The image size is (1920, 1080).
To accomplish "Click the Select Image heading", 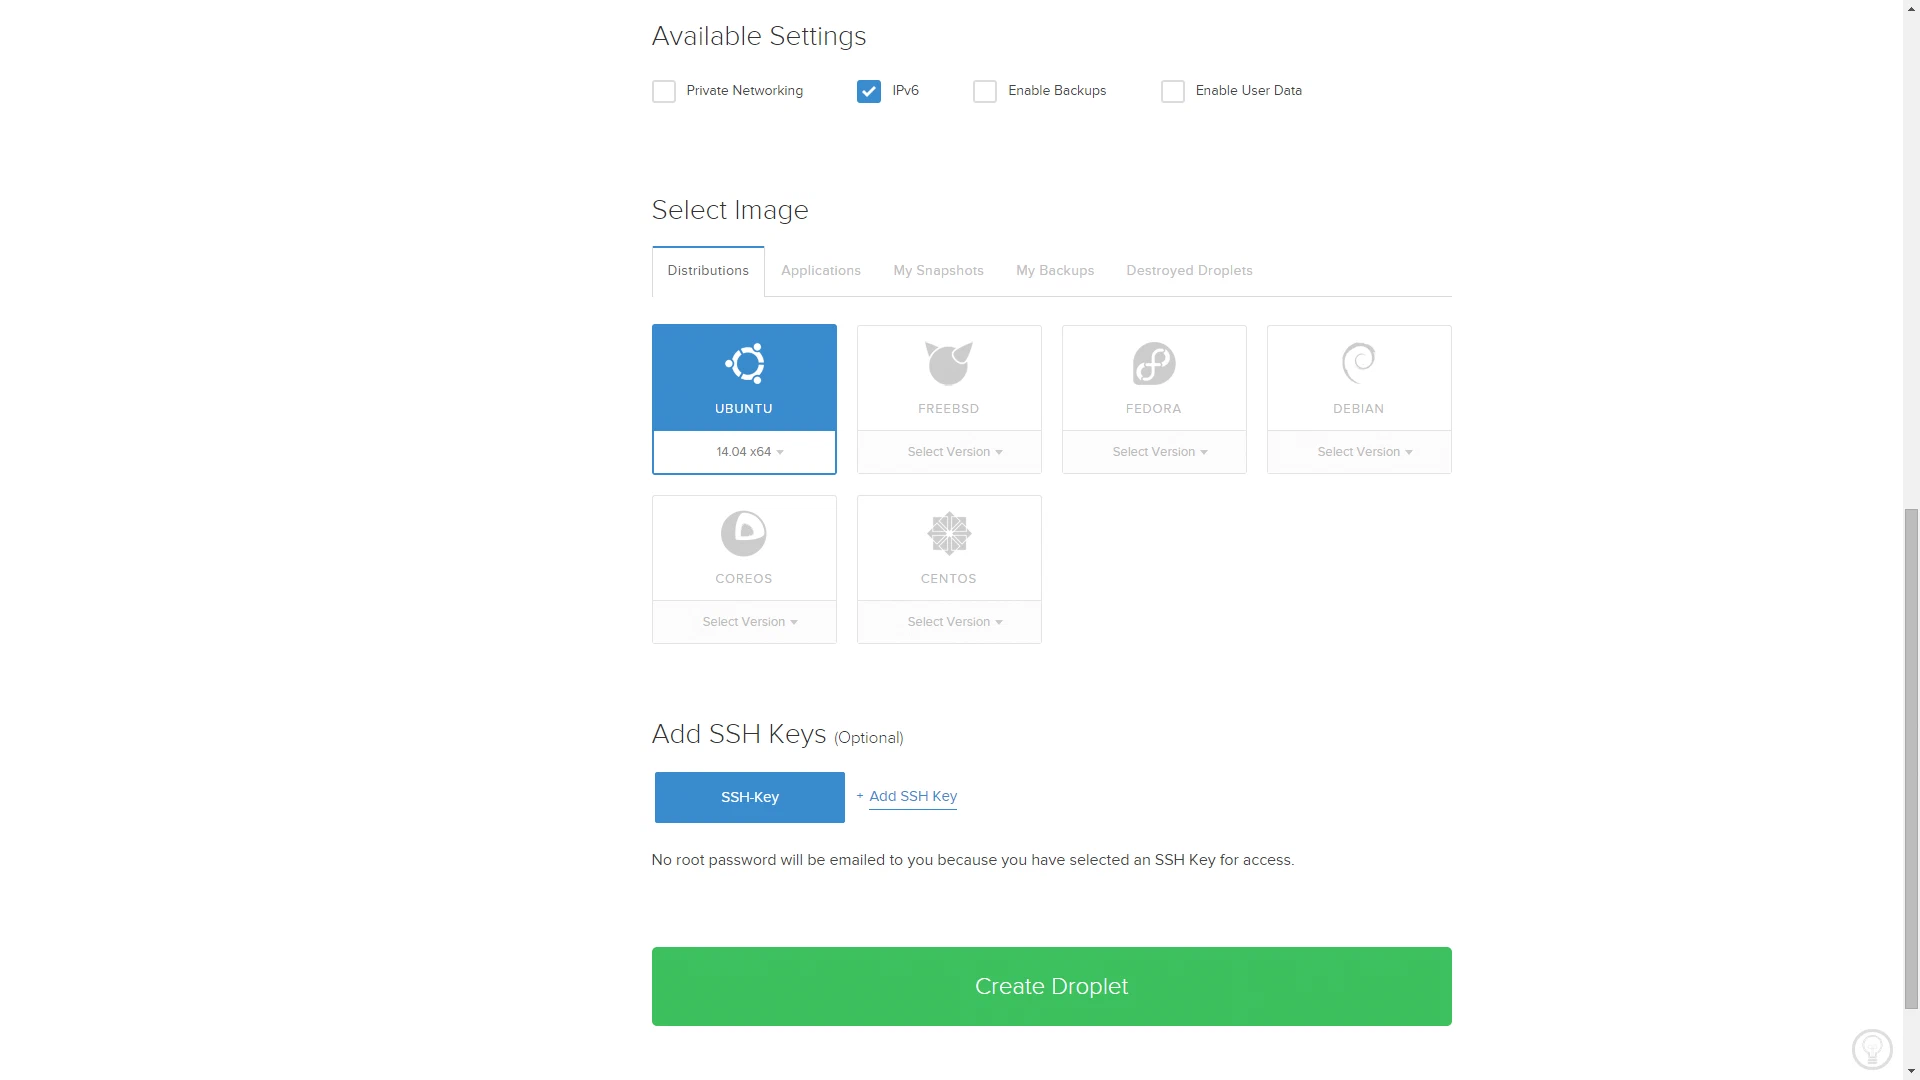I will coord(730,210).
